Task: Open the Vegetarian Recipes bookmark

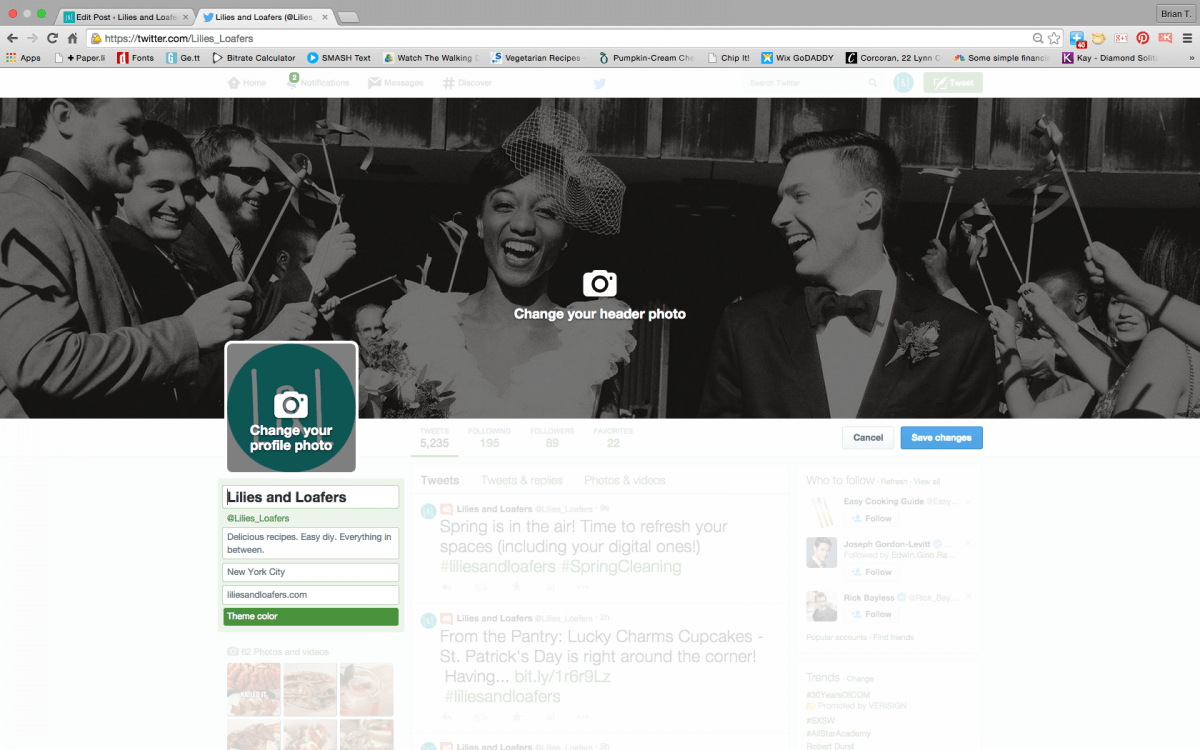Action: [x=536, y=58]
